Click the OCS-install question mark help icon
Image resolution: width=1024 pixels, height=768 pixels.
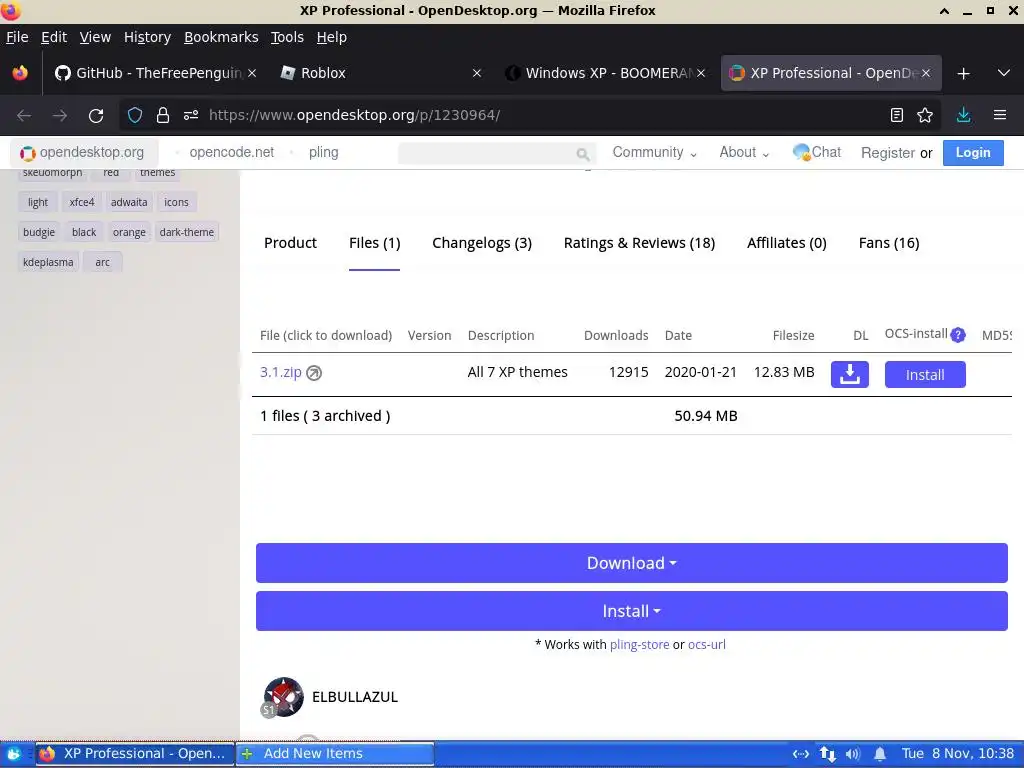958,335
